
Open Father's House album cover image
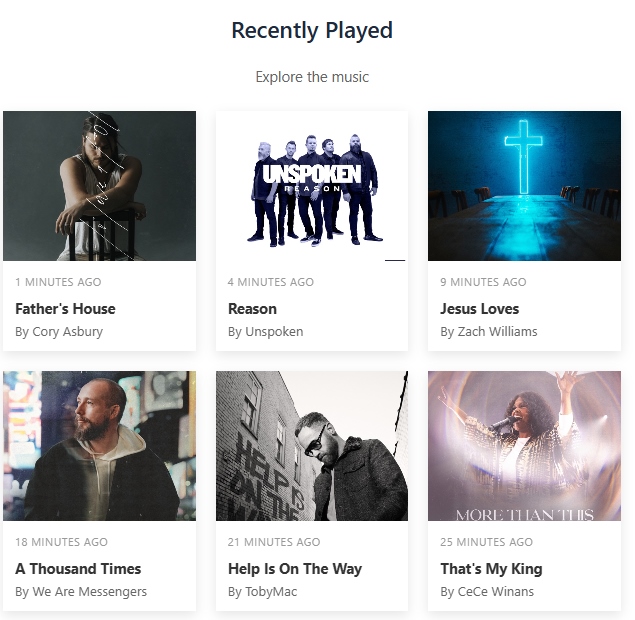tap(99, 186)
